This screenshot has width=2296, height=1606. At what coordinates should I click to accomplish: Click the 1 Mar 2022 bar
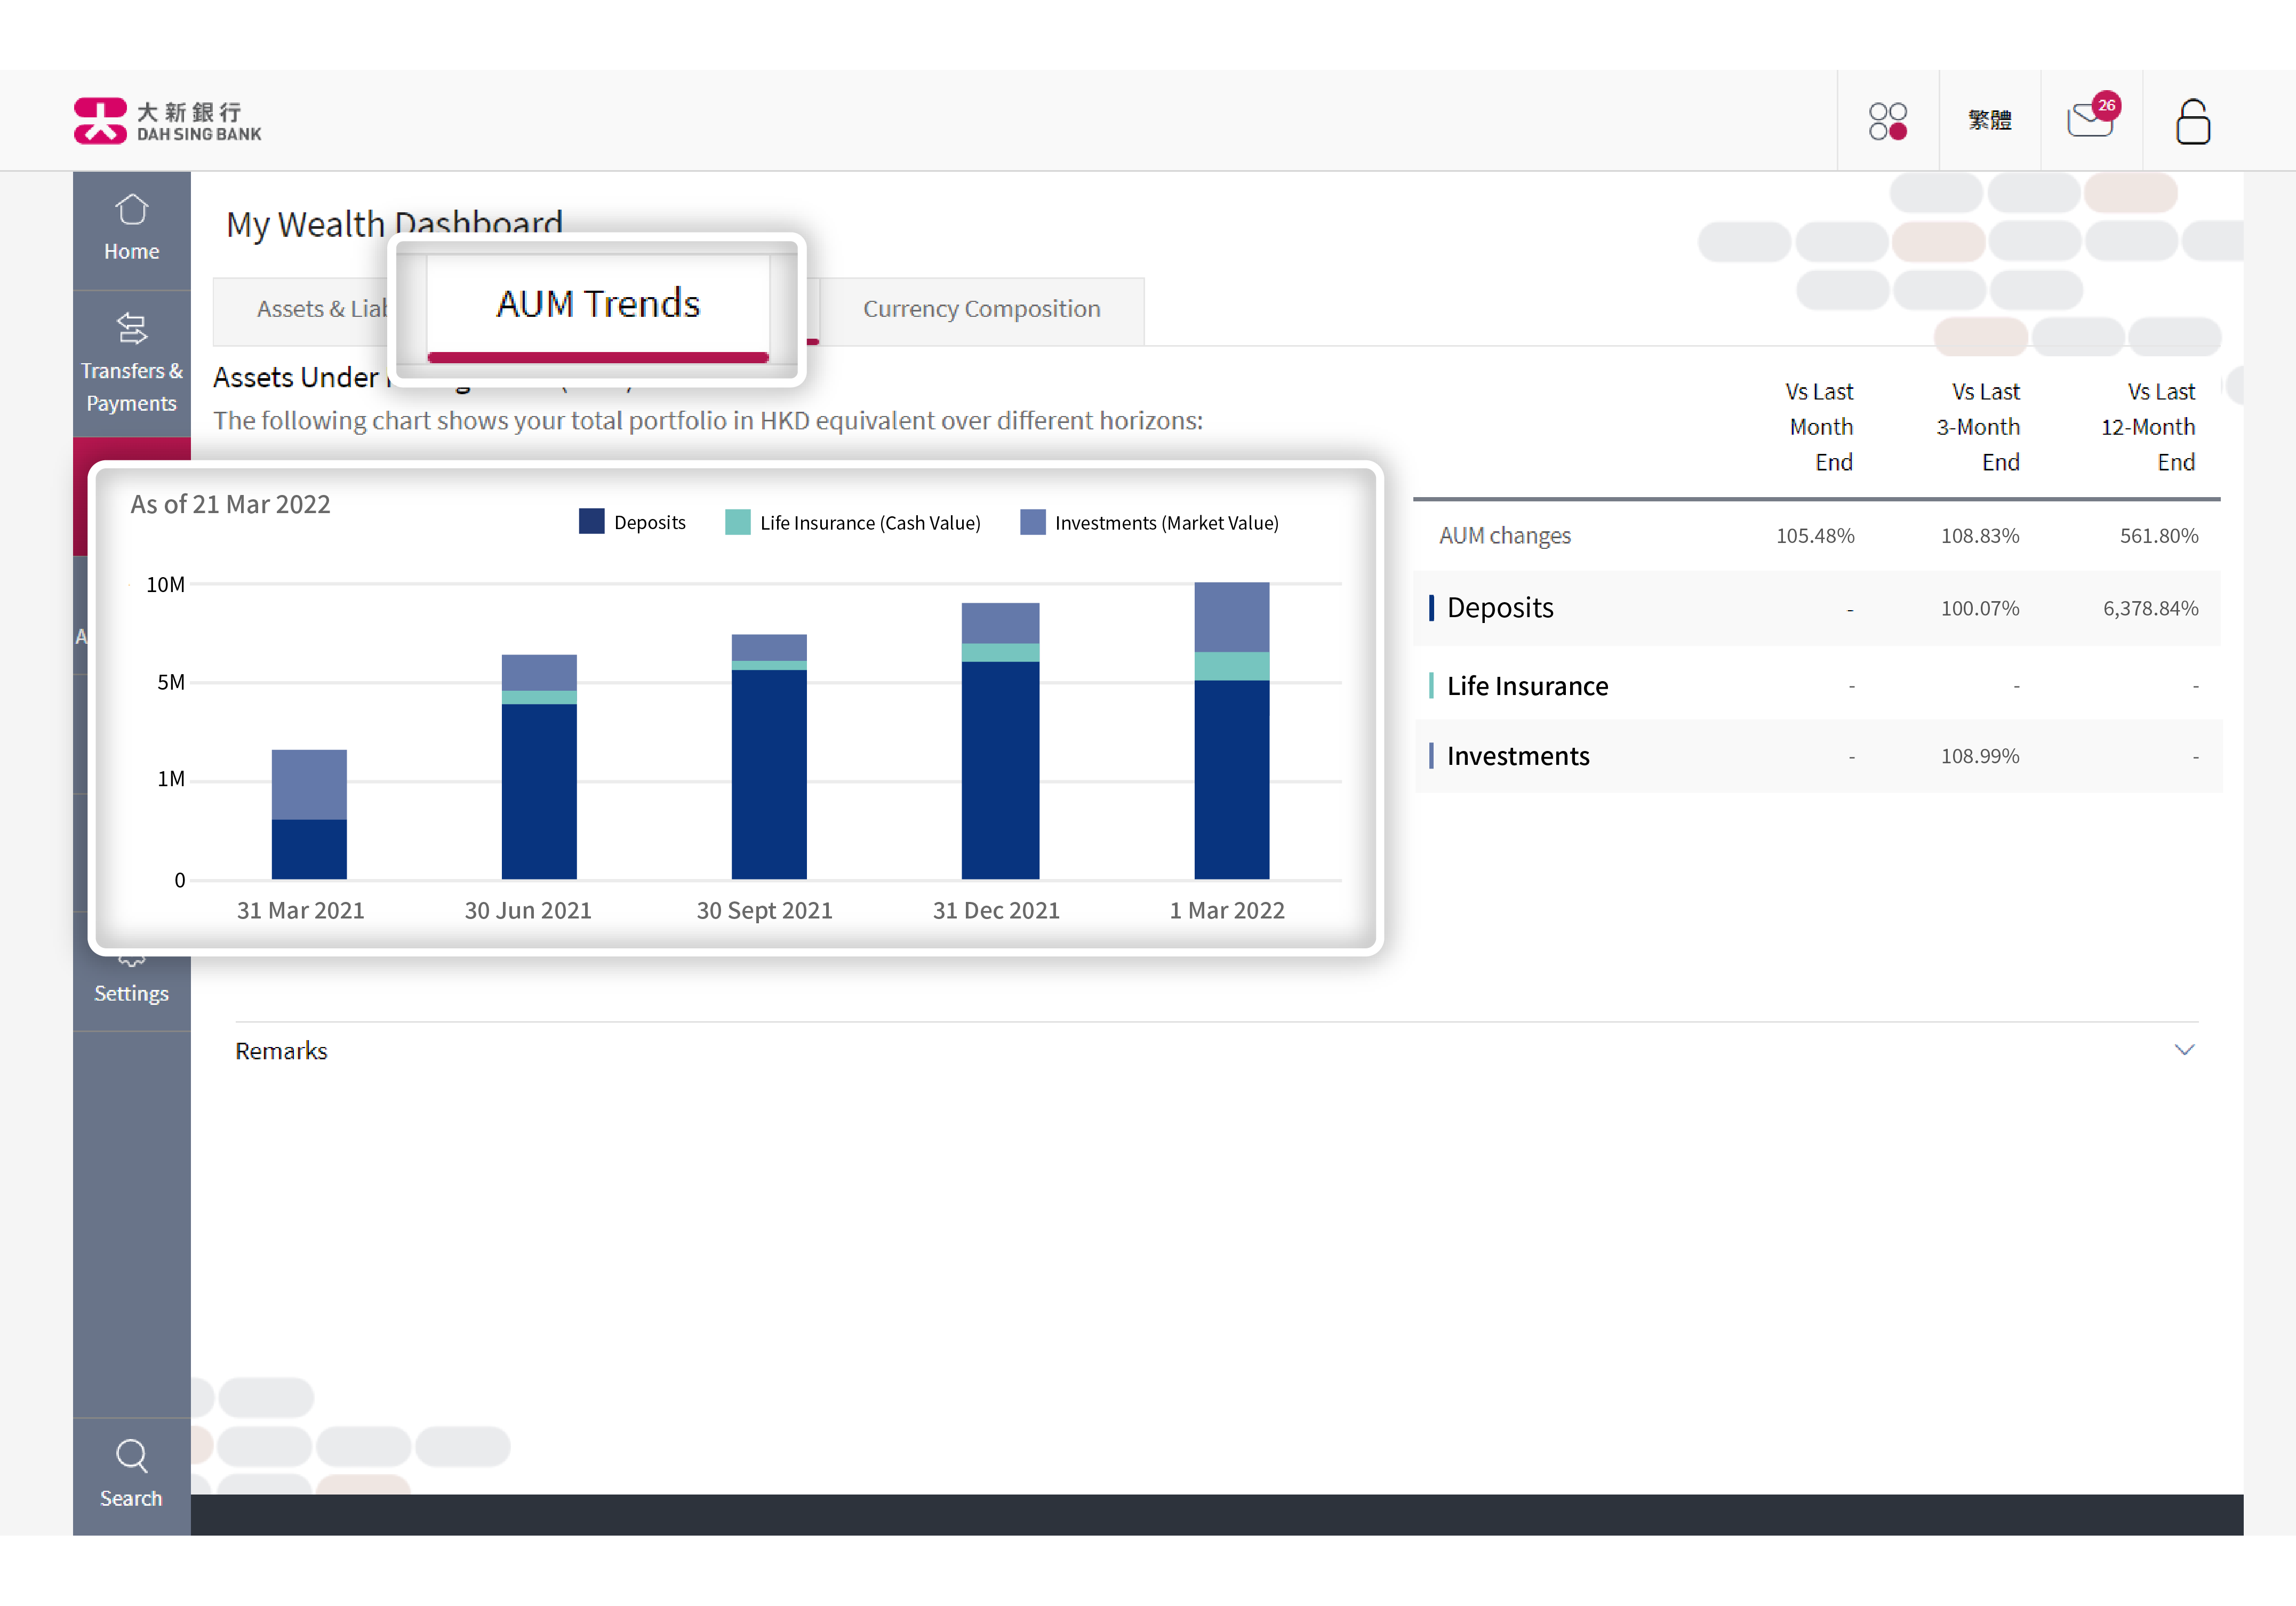1231,731
